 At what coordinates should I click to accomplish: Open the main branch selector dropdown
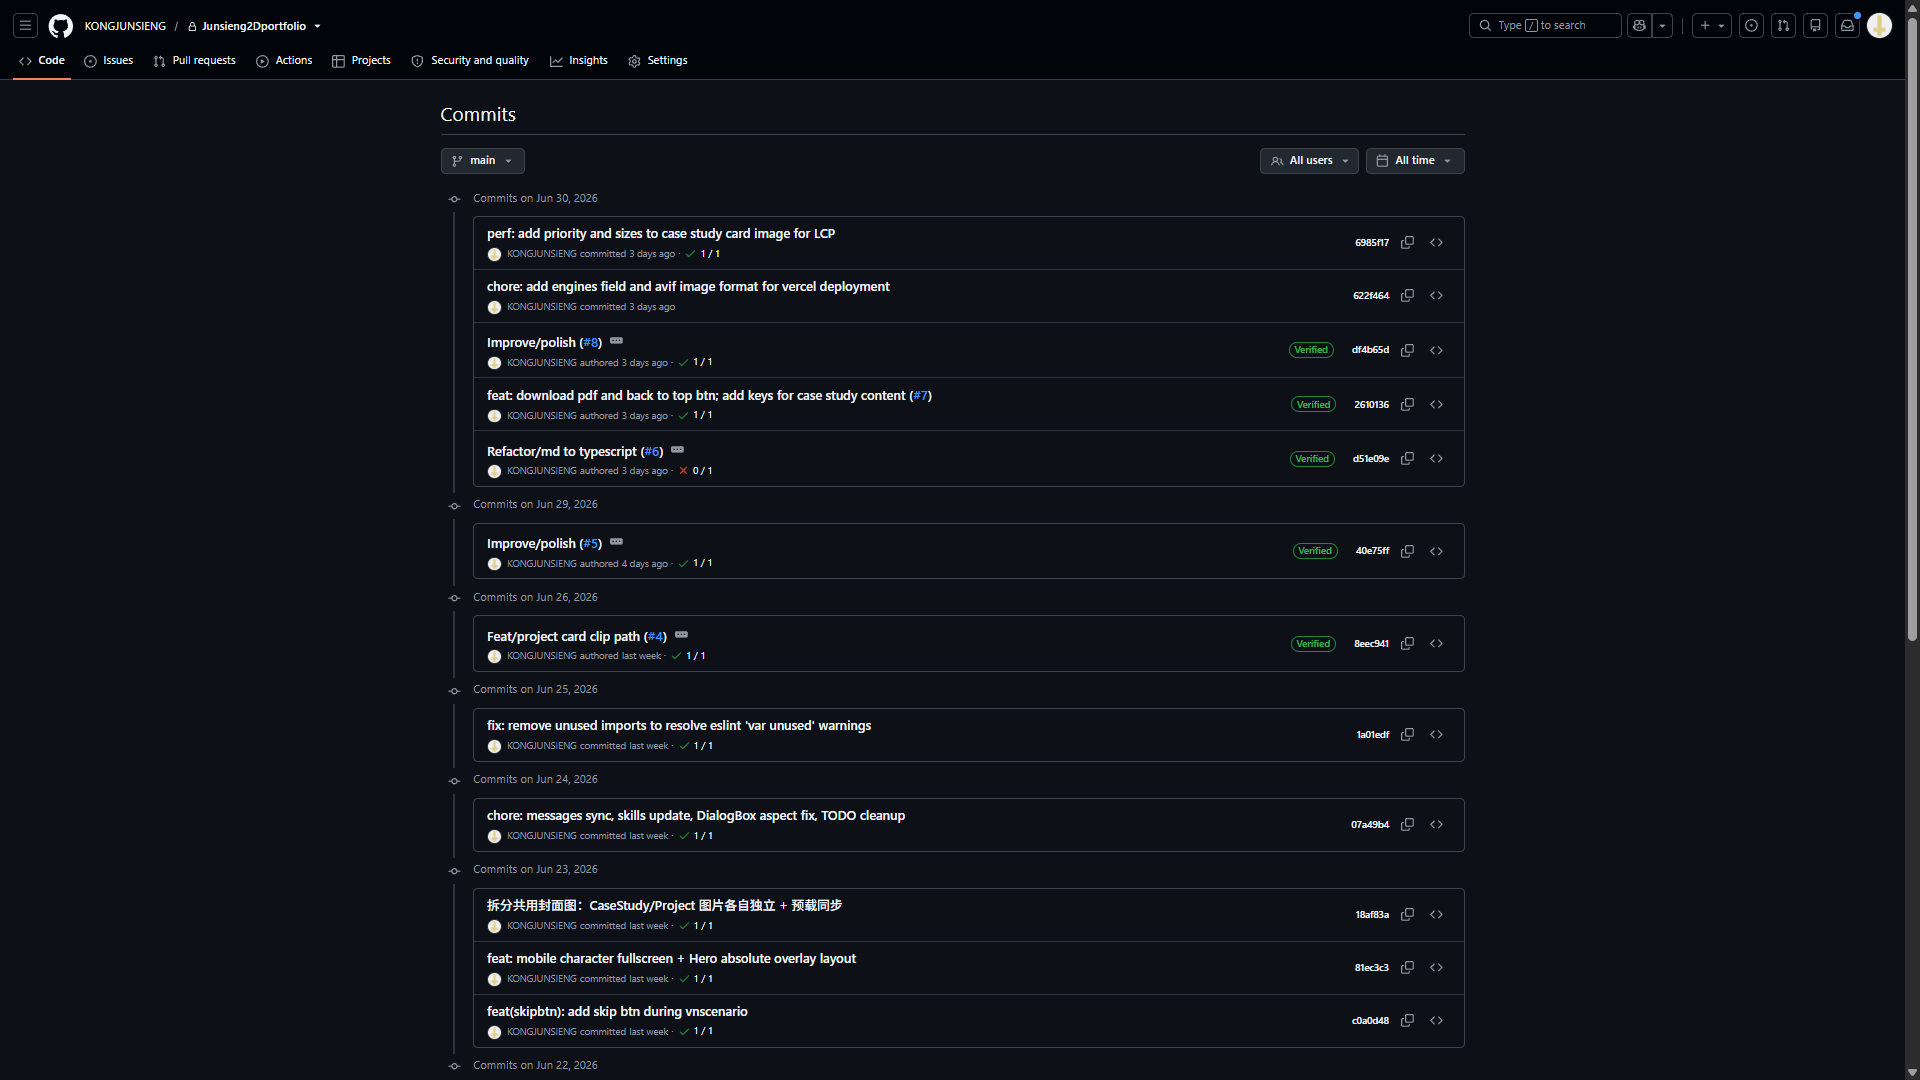click(482, 161)
